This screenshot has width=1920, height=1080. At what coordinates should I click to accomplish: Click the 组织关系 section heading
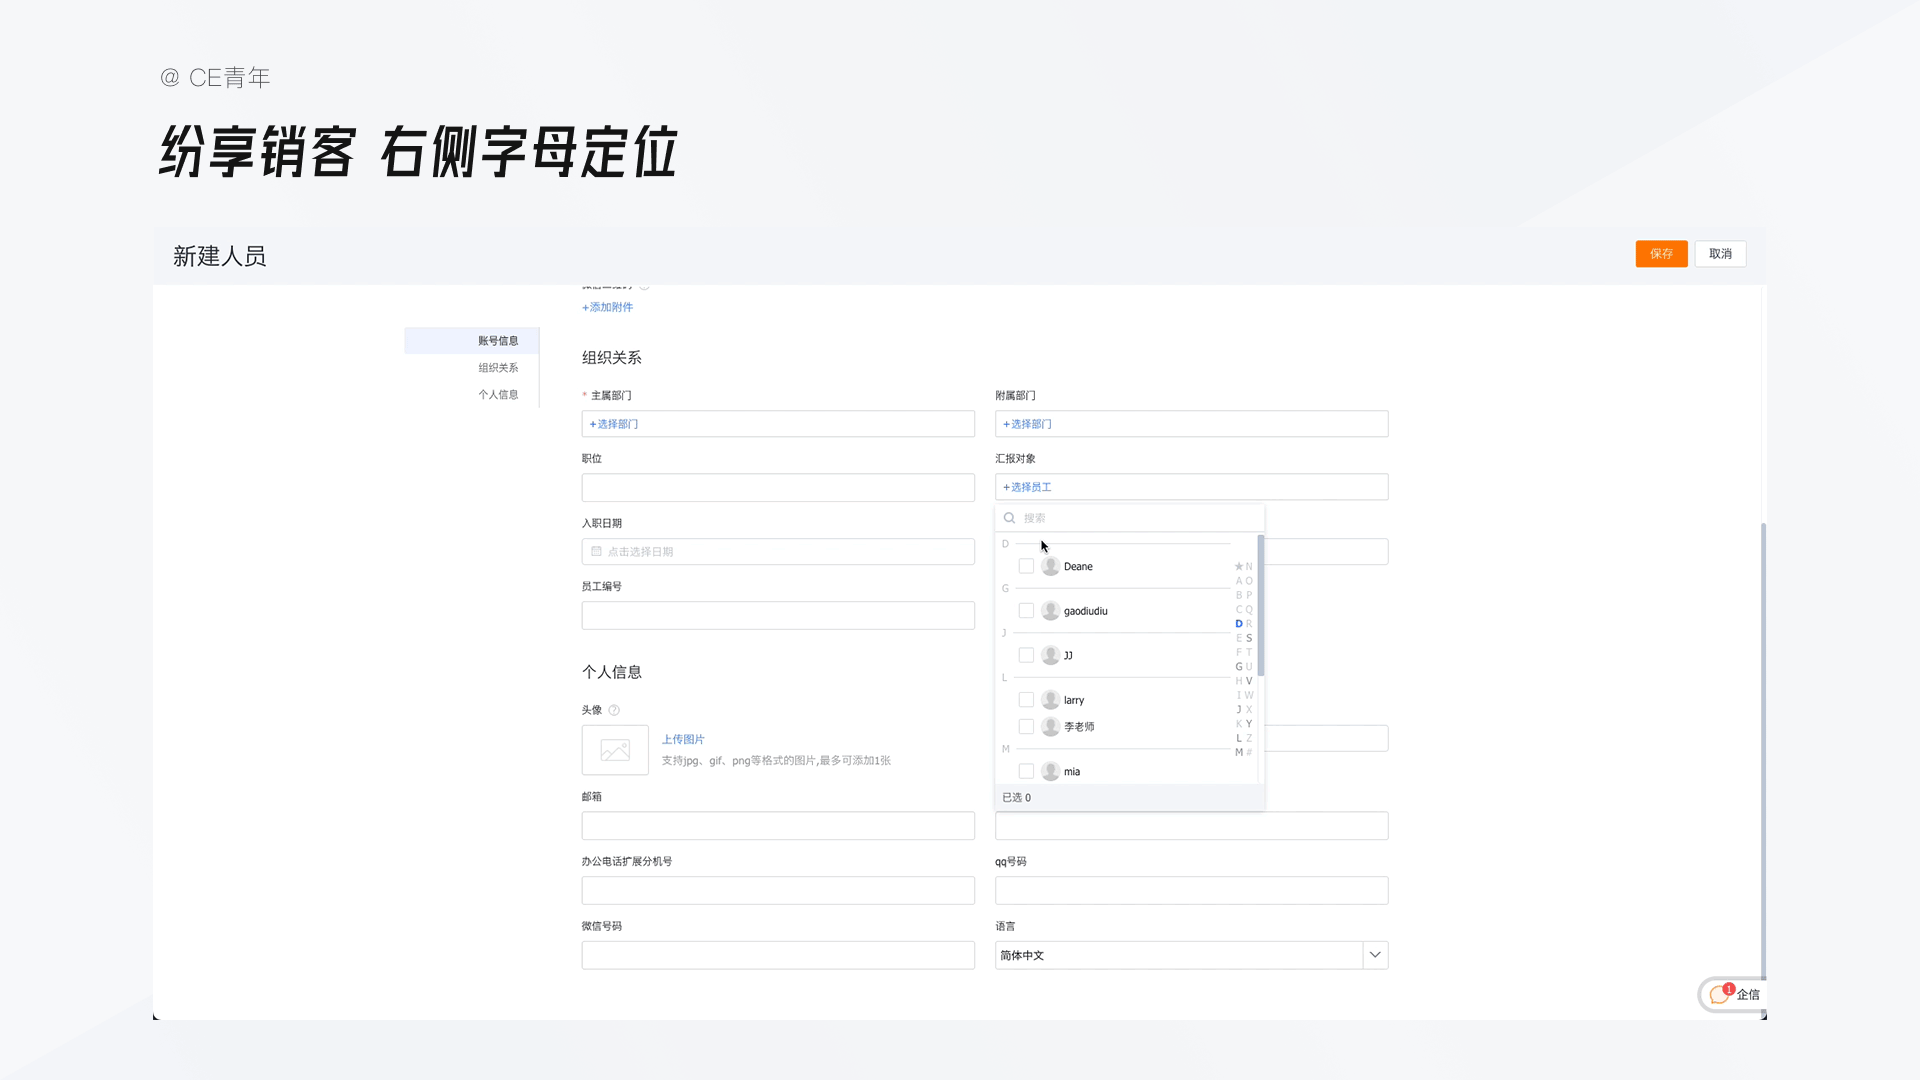[612, 357]
